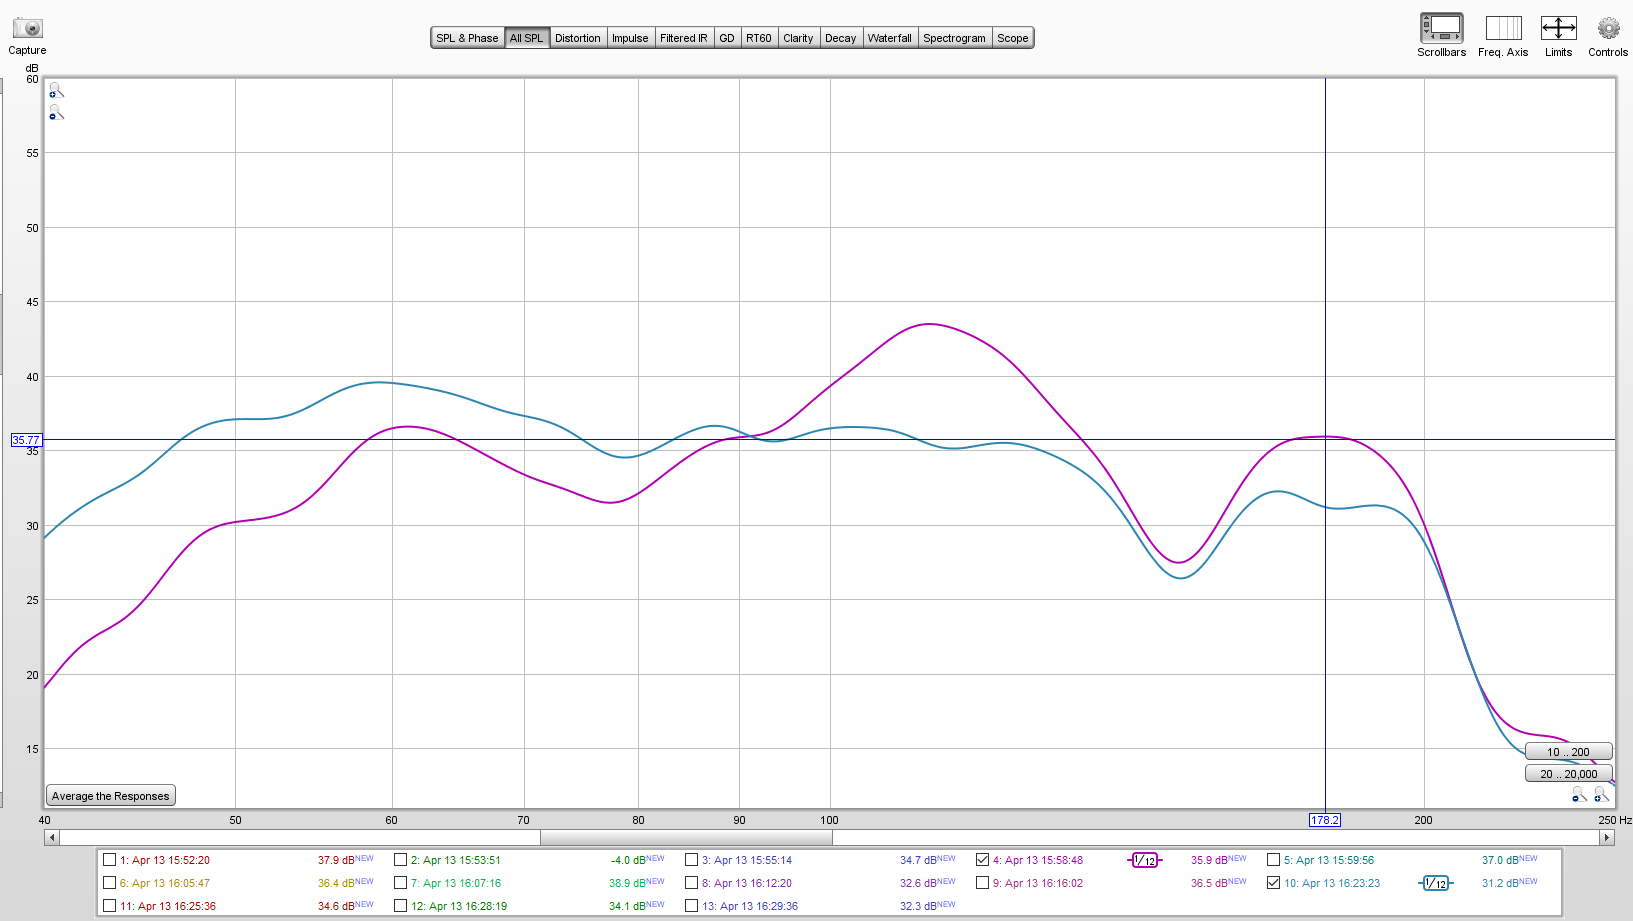This screenshot has height=921, width=1633.
Task: Click the 1/12 smoothing indicator for measurement 10
Action: pos(1436,883)
